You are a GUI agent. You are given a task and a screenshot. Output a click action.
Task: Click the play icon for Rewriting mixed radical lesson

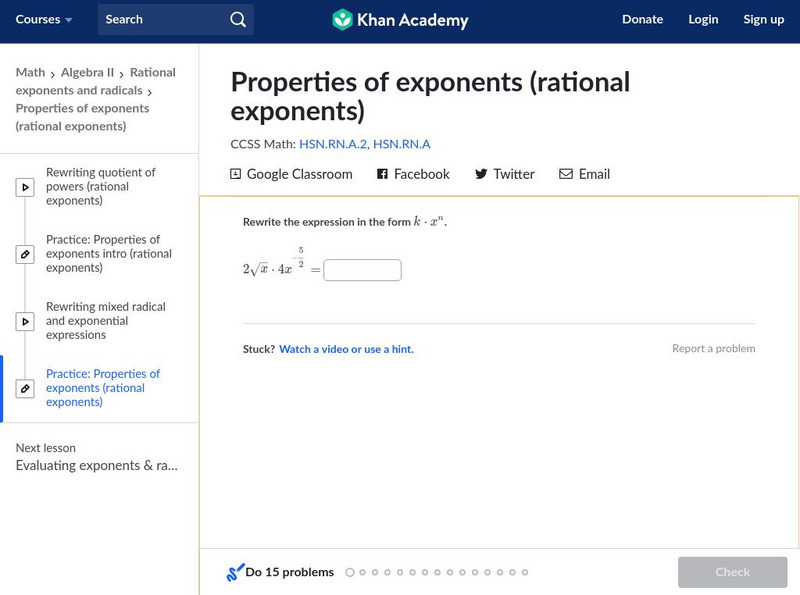[x=25, y=321]
